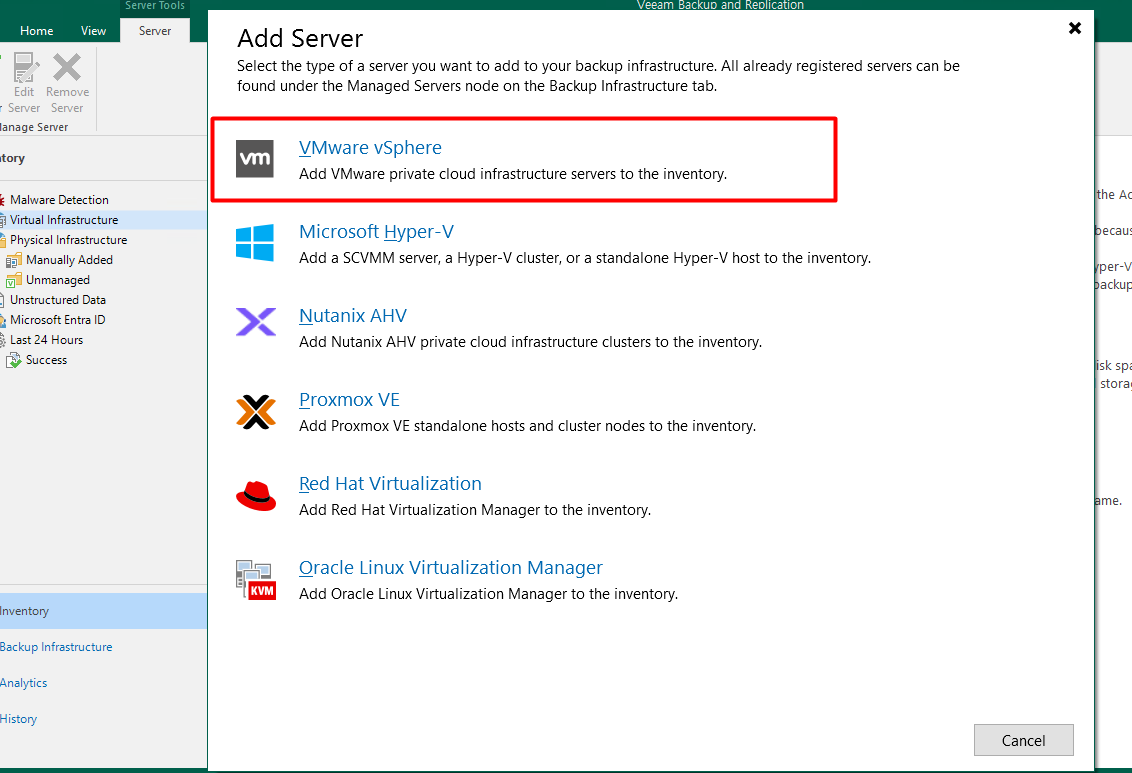Click the Manually Added folder icon
Screen dimensions: 1132x773
pos(14,260)
